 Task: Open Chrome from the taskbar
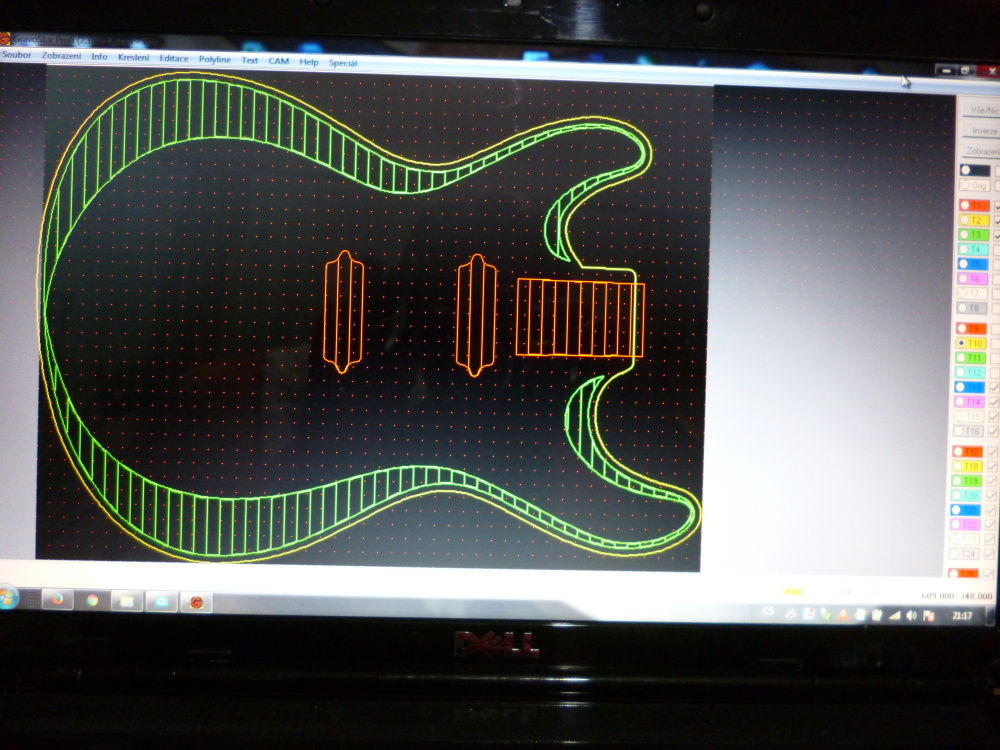[x=92, y=601]
